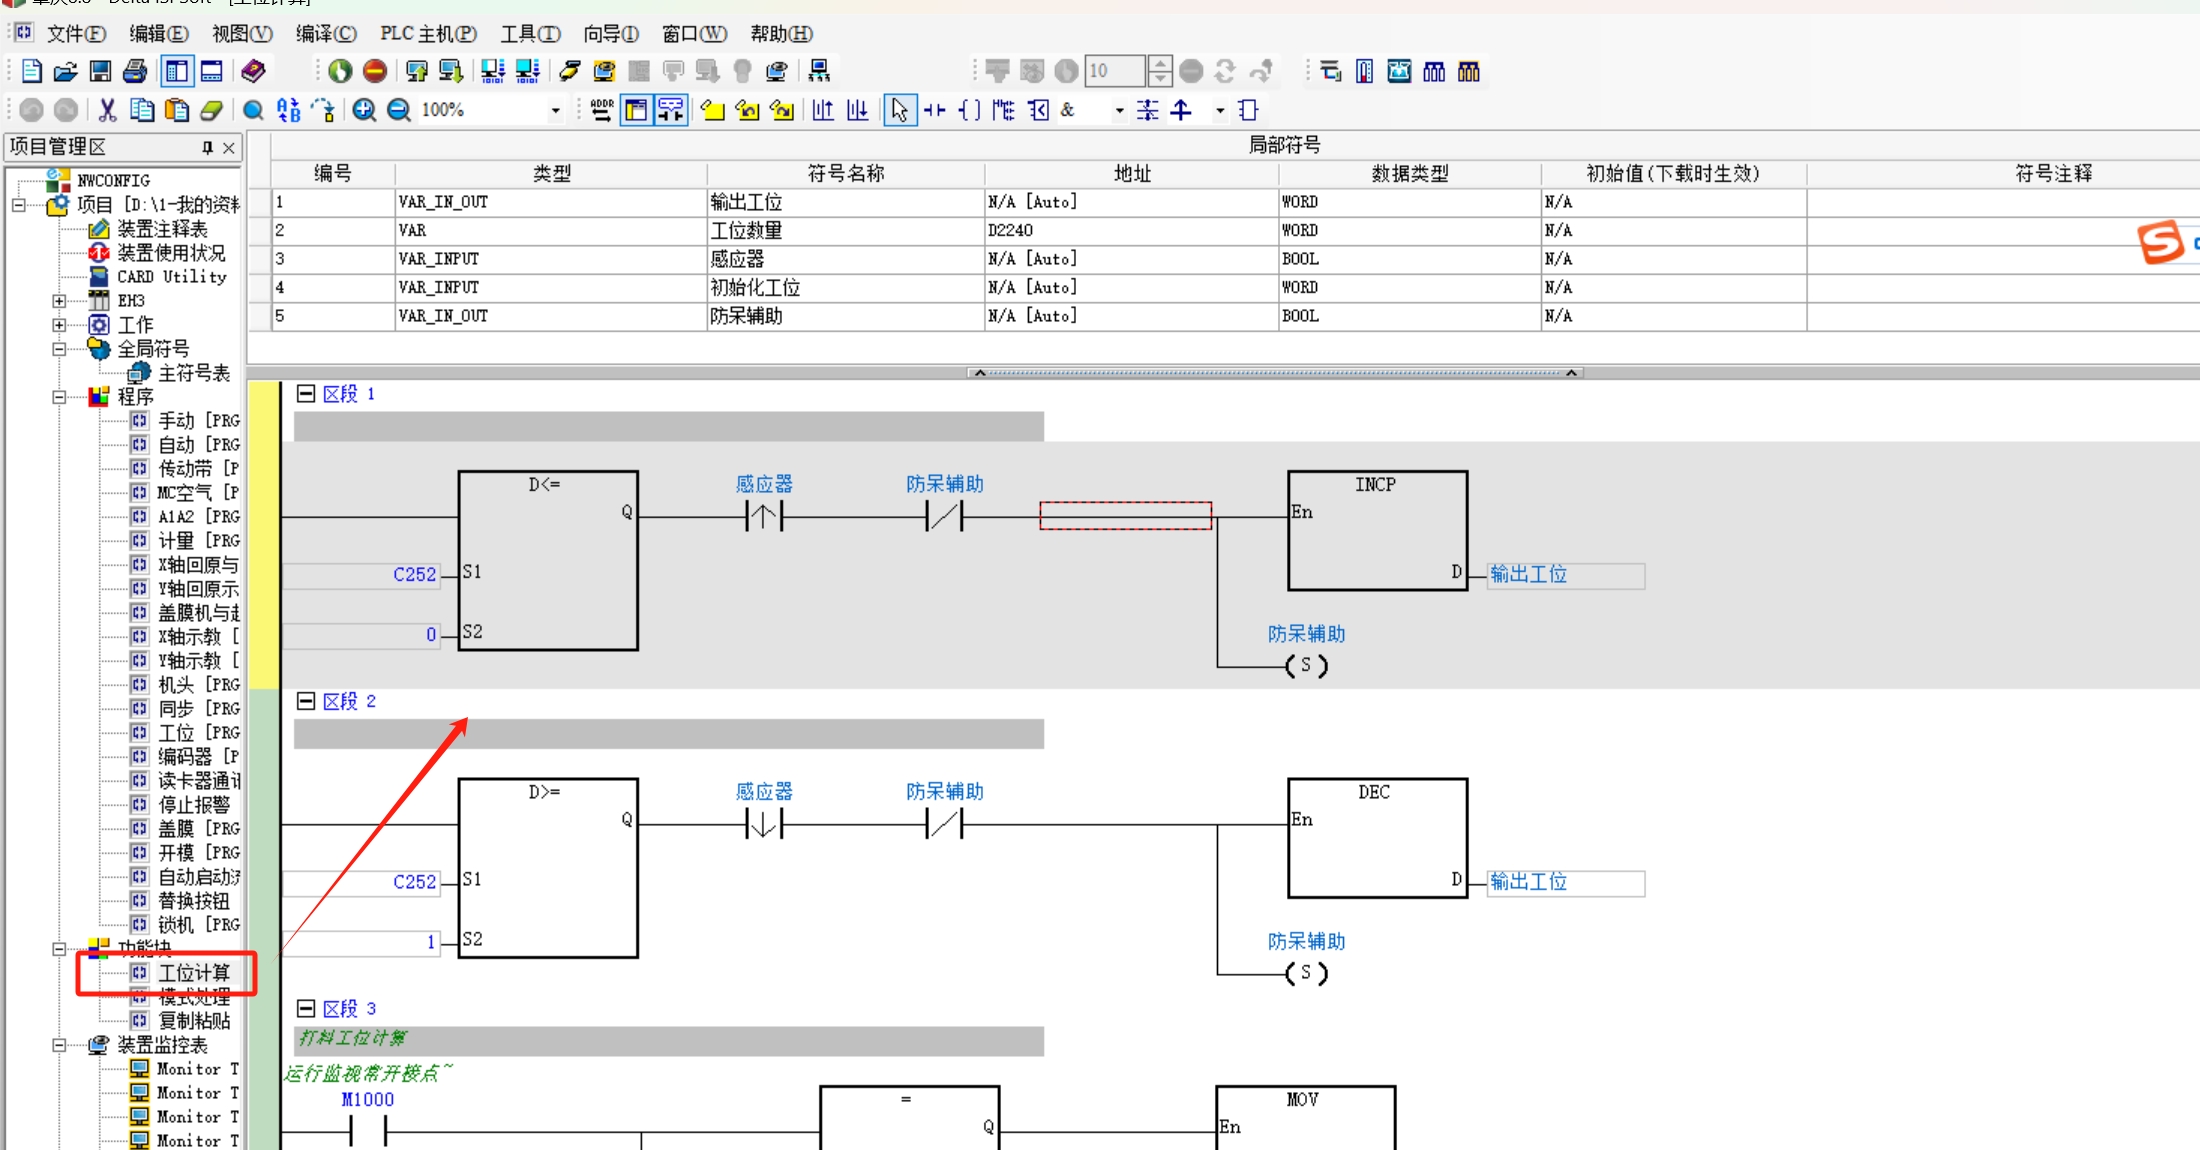Open the zoom percentage dropdown
The width and height of the screenshot is (2200, 1150).
[x=555, y=110]
